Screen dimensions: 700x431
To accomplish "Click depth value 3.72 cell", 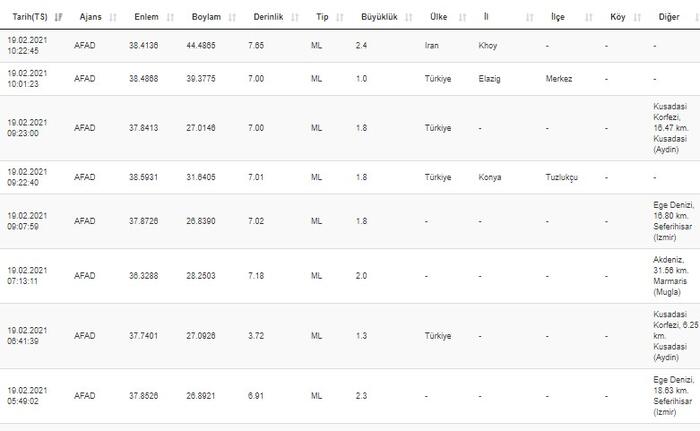I will click(x=257, y=336).
